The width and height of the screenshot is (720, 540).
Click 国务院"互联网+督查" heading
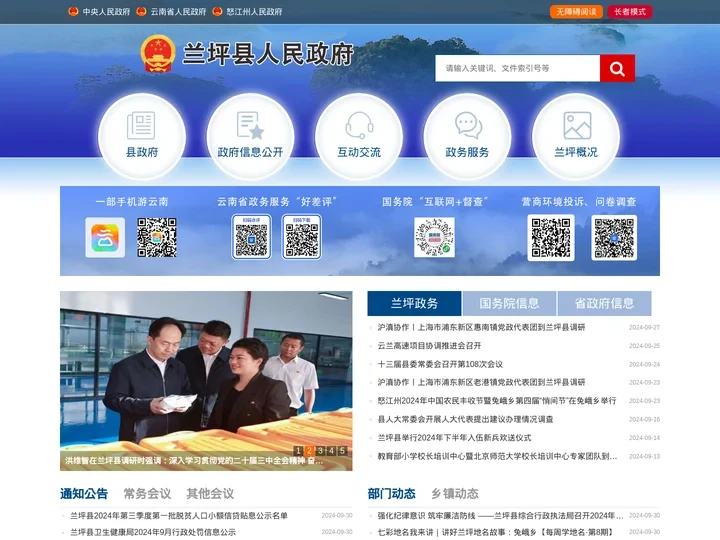coord(434,202)
